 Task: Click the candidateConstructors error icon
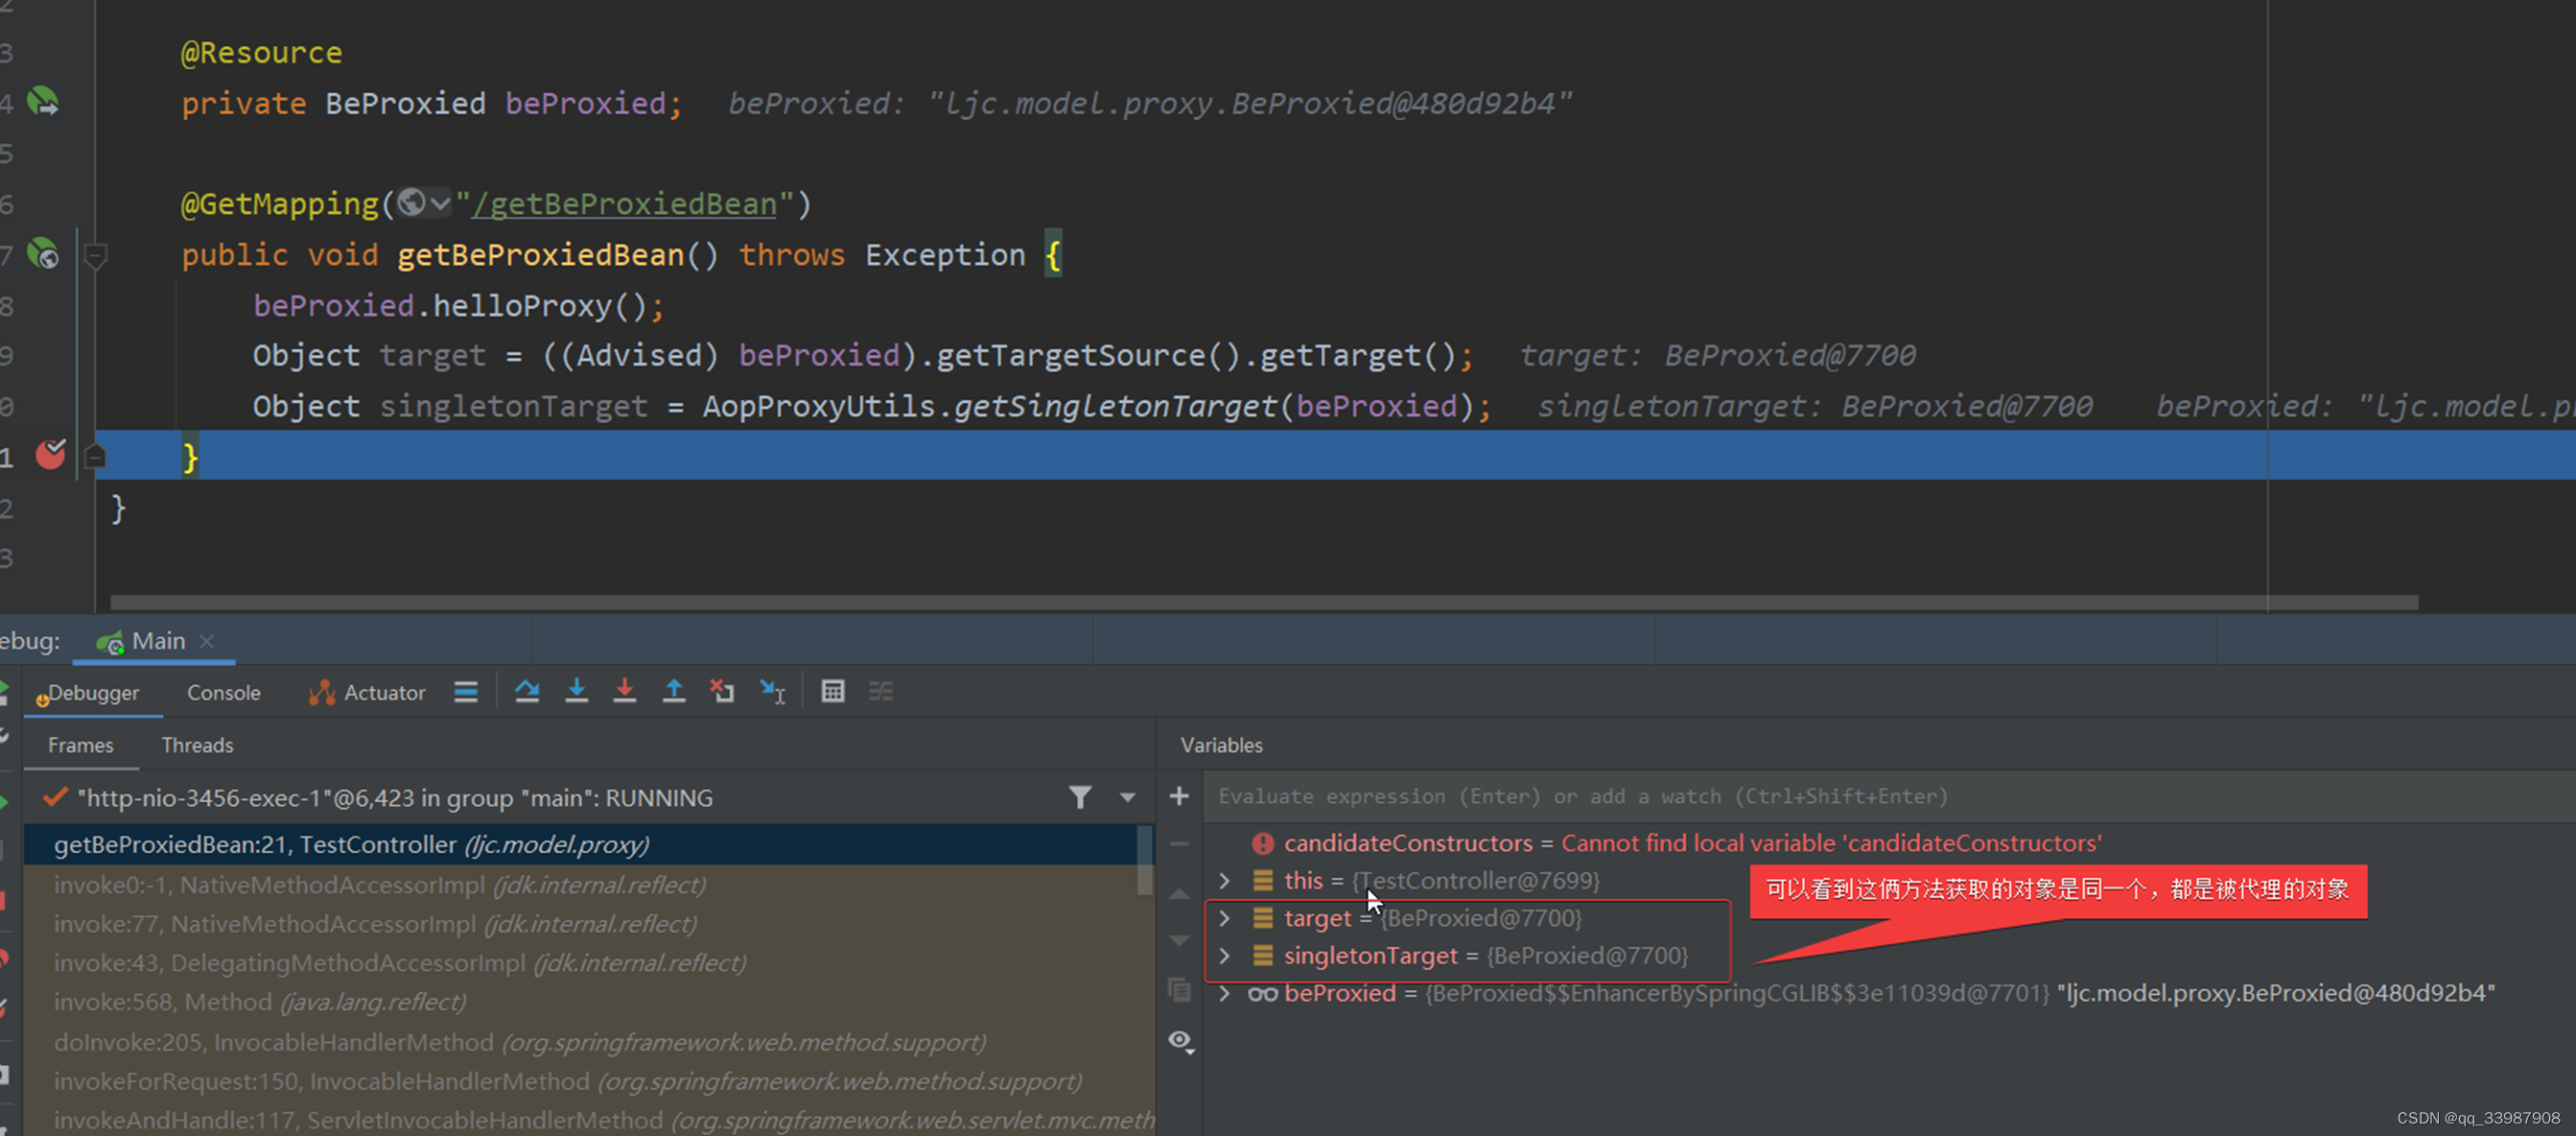pos(1262,843)
